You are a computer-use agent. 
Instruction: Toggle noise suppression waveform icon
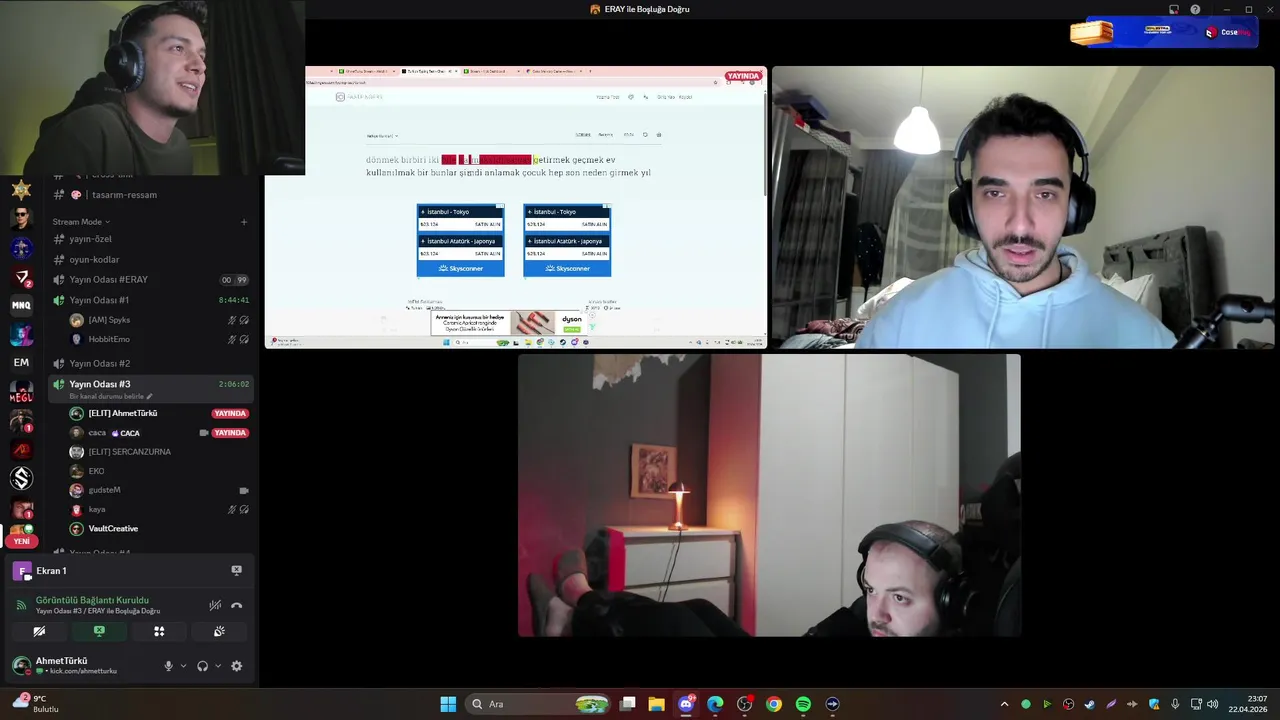pyautogui.click(x=215, y=605)
